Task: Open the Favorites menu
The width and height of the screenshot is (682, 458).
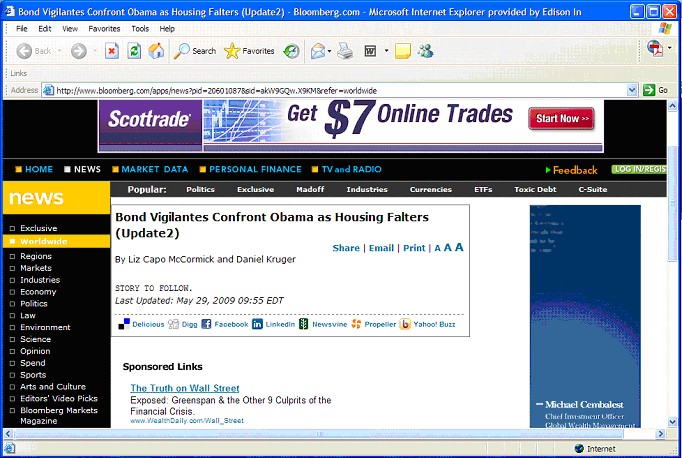Action: [x=104, y=29]
